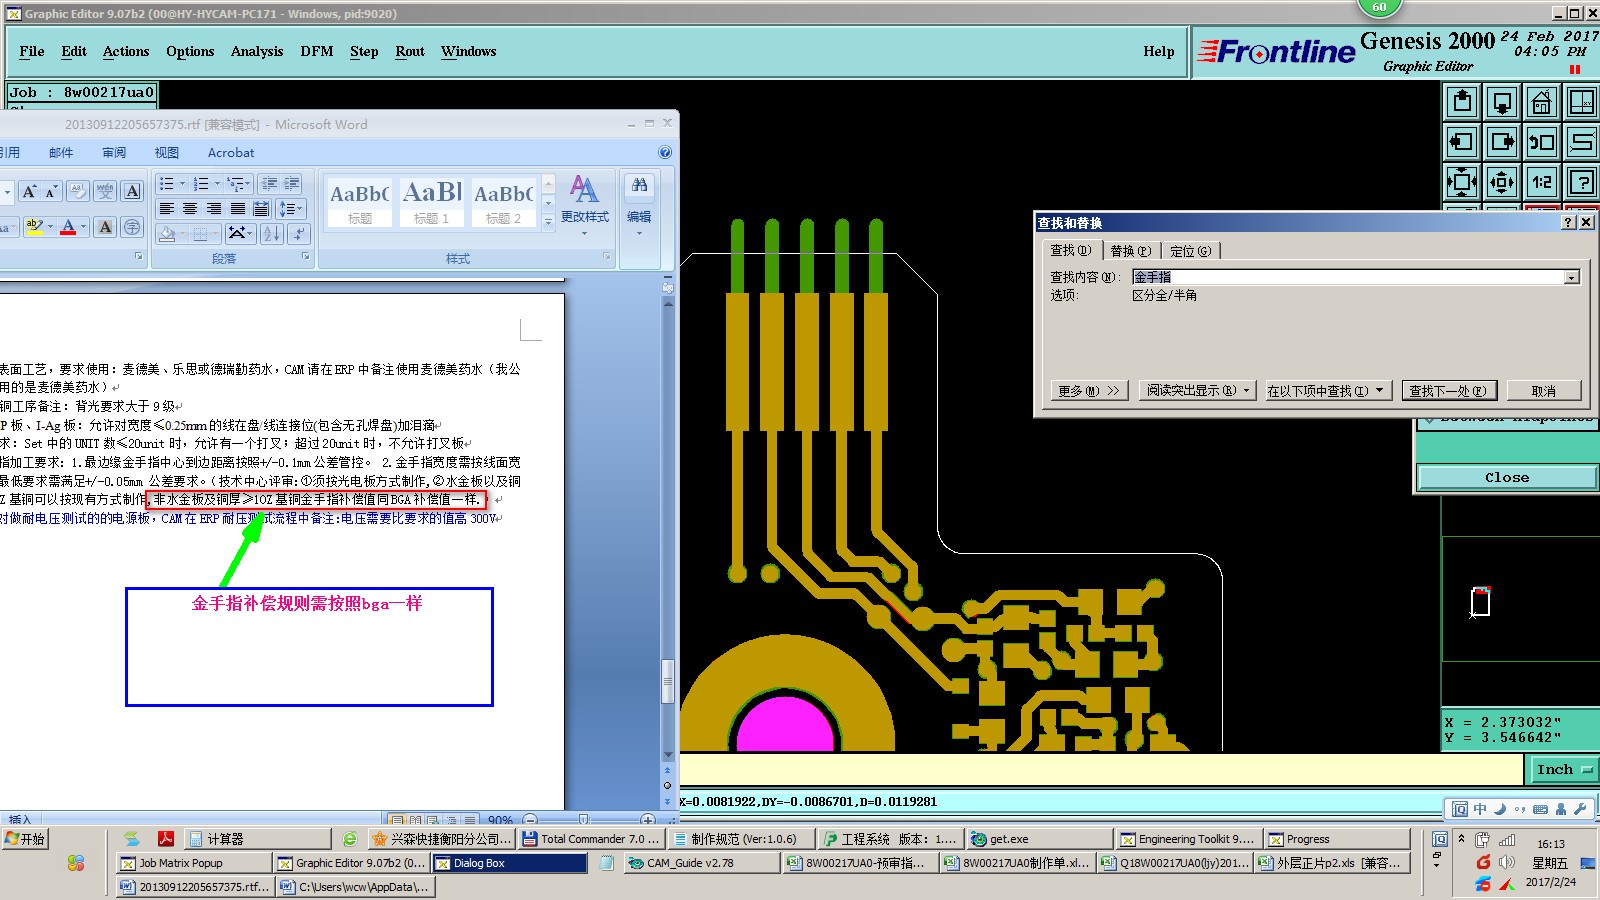
Task: Click the 更多 more options button
Action: pos(1089,391)
